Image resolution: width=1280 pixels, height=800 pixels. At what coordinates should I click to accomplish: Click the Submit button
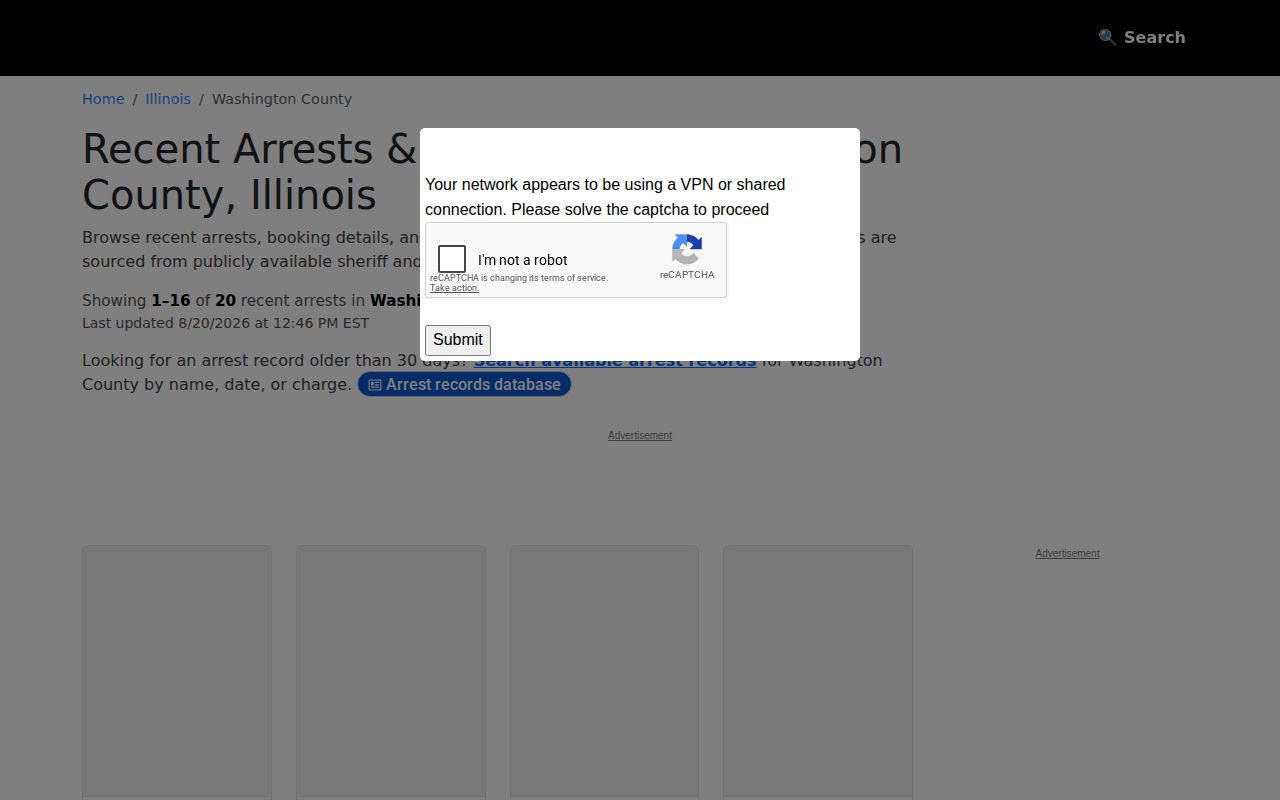click(458, 340)
